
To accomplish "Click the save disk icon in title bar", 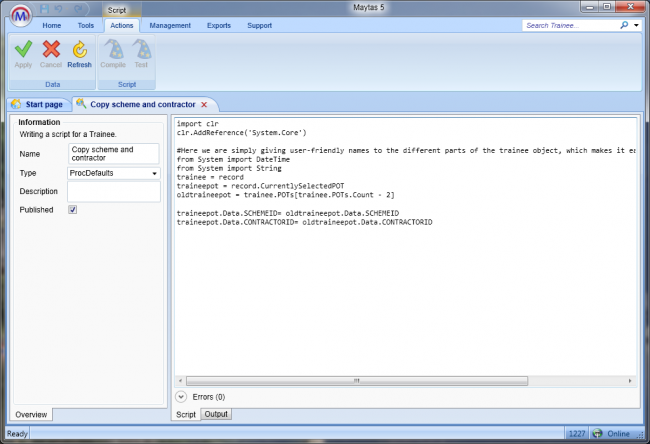I will pyautogui.click(x=44, y=8).
